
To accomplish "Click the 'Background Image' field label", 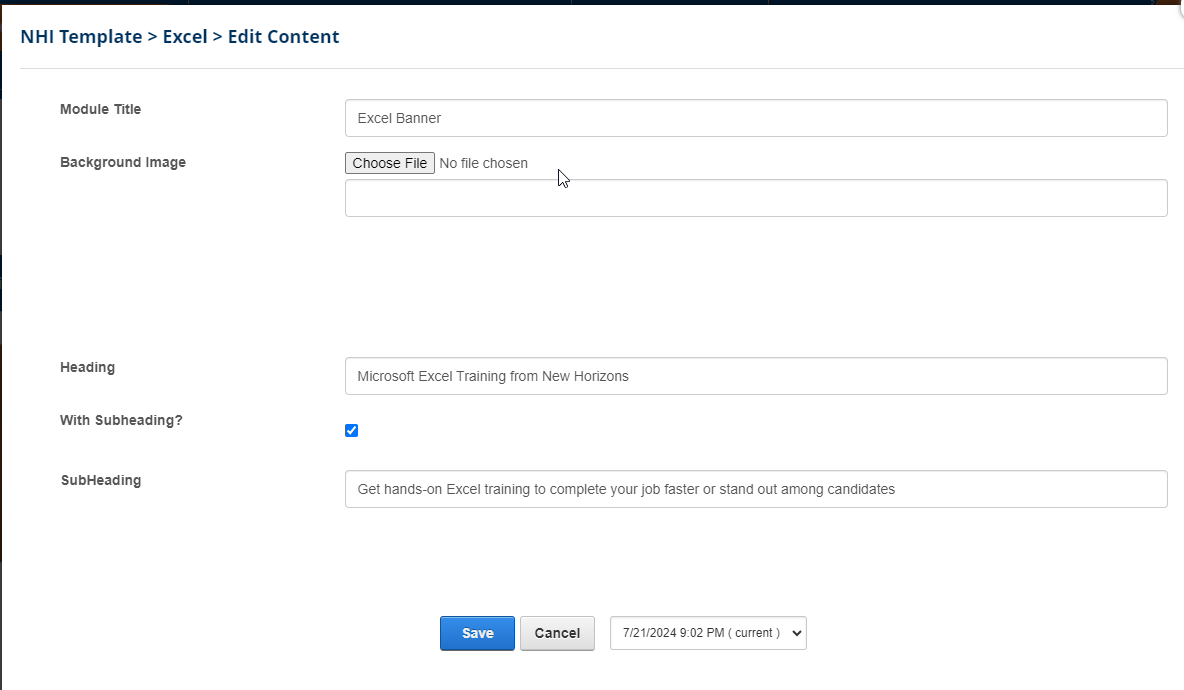I will pos(123,162).
